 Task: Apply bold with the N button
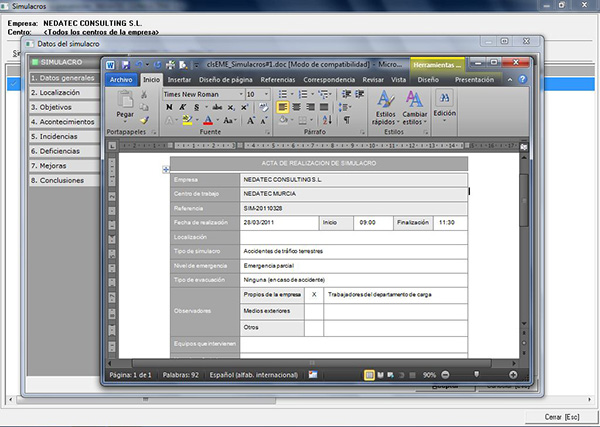(169, 108)
